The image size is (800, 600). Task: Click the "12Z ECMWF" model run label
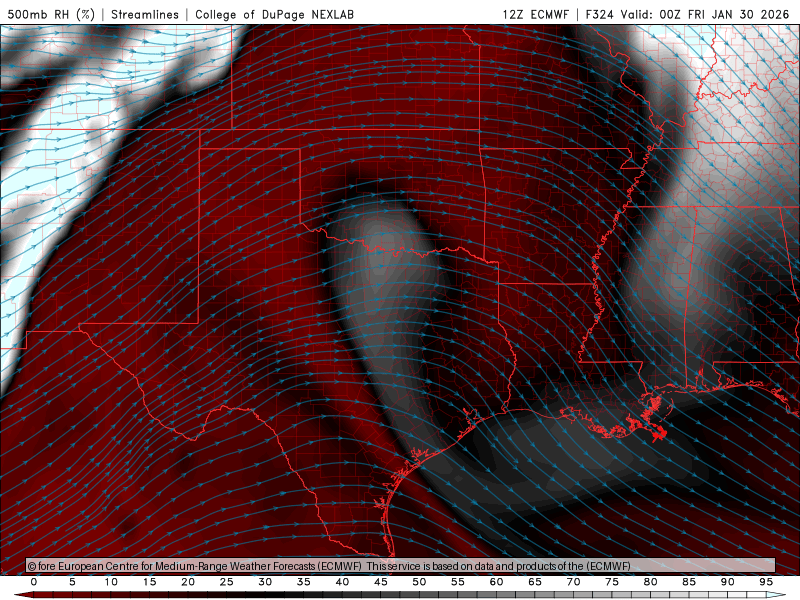tap(535, 14)
